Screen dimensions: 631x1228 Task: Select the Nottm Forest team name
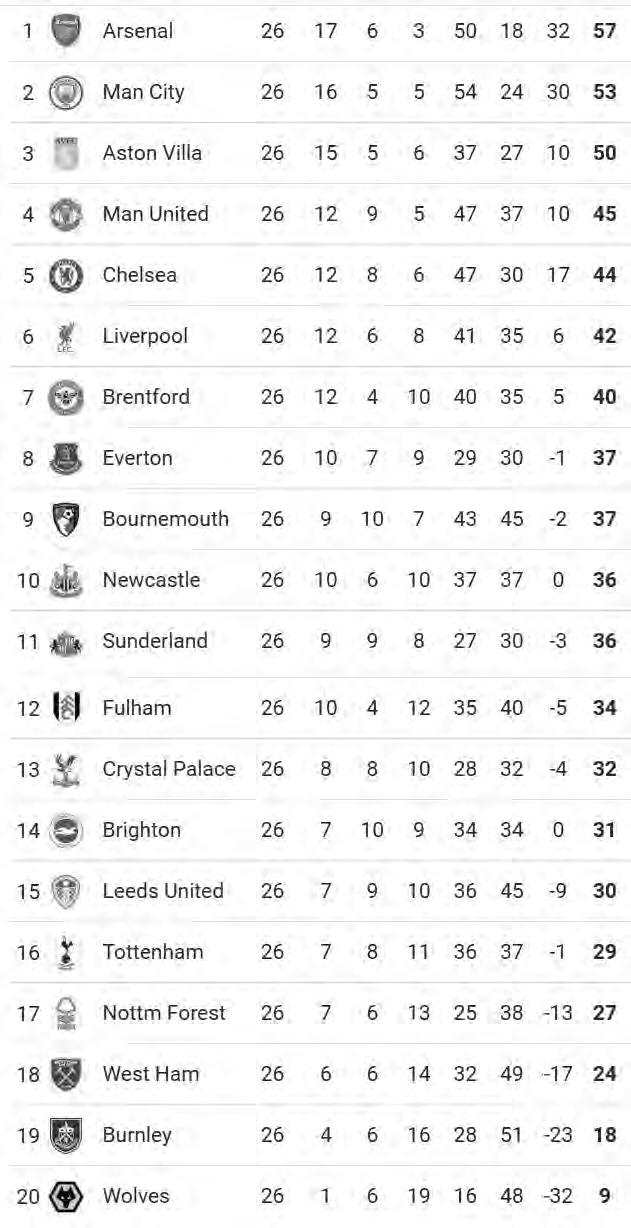pos(164,1013)
